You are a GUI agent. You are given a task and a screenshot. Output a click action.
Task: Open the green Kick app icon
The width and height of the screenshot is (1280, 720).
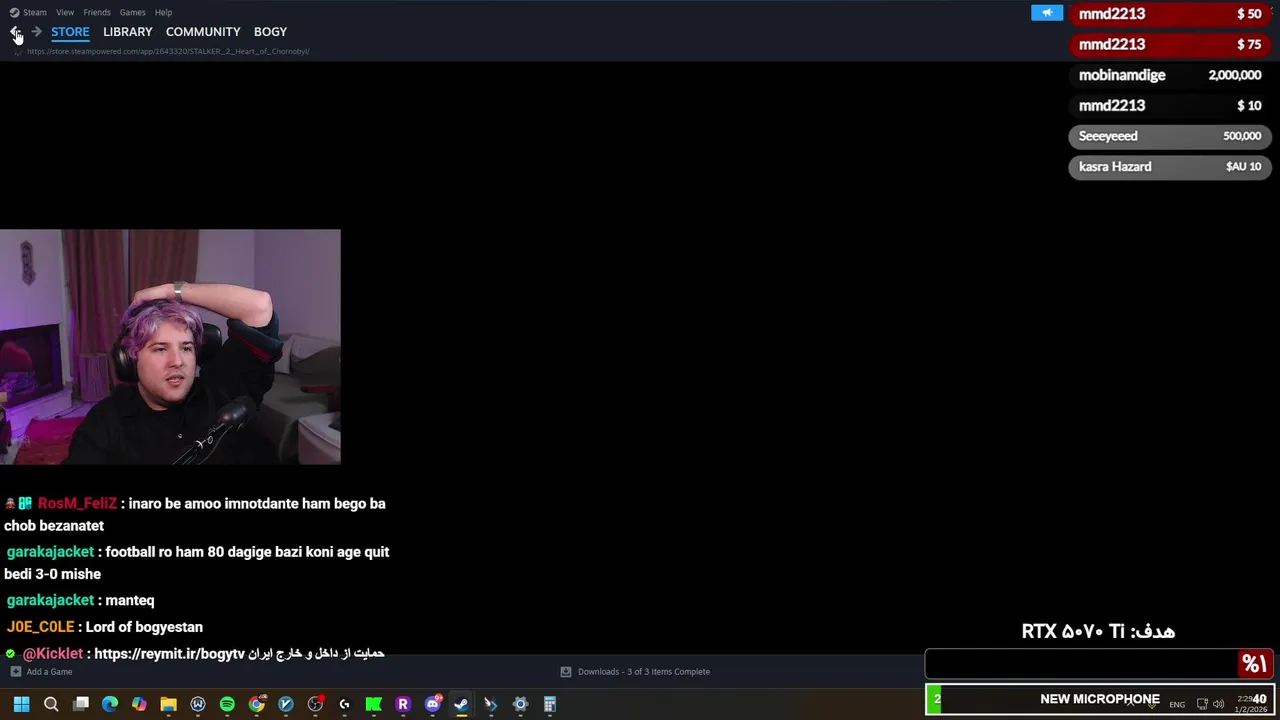coord(373,704)
